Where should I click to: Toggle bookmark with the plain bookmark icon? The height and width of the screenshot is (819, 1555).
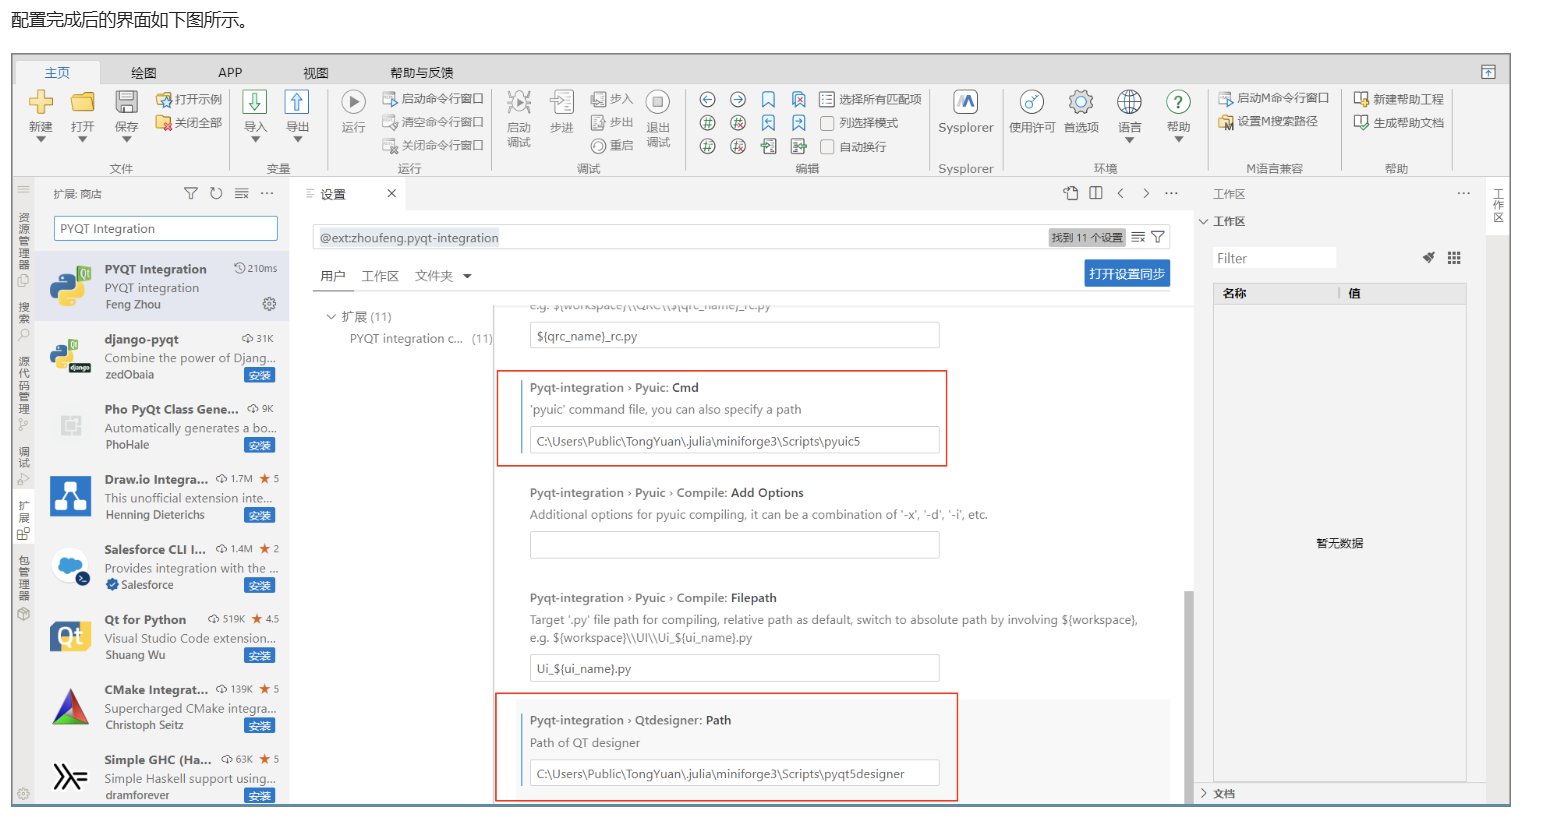point(768,99)
